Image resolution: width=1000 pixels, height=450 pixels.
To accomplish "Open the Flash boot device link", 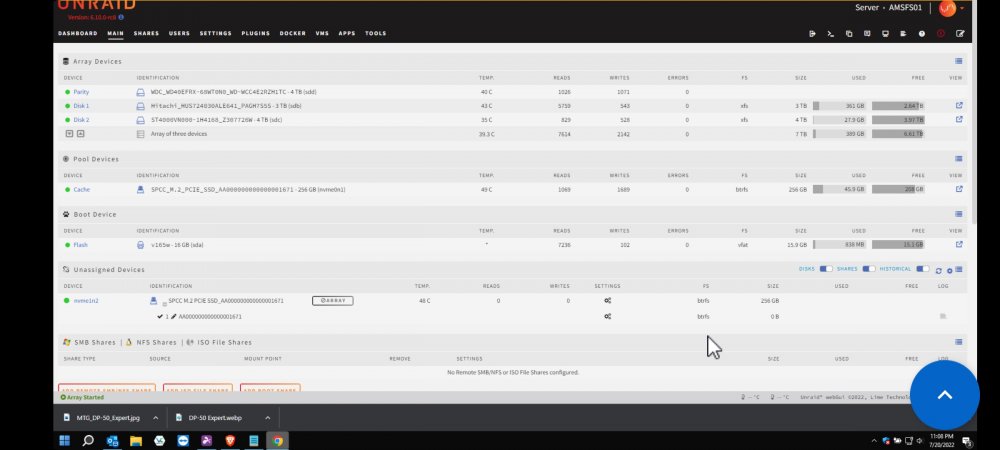I will point(80,245).
